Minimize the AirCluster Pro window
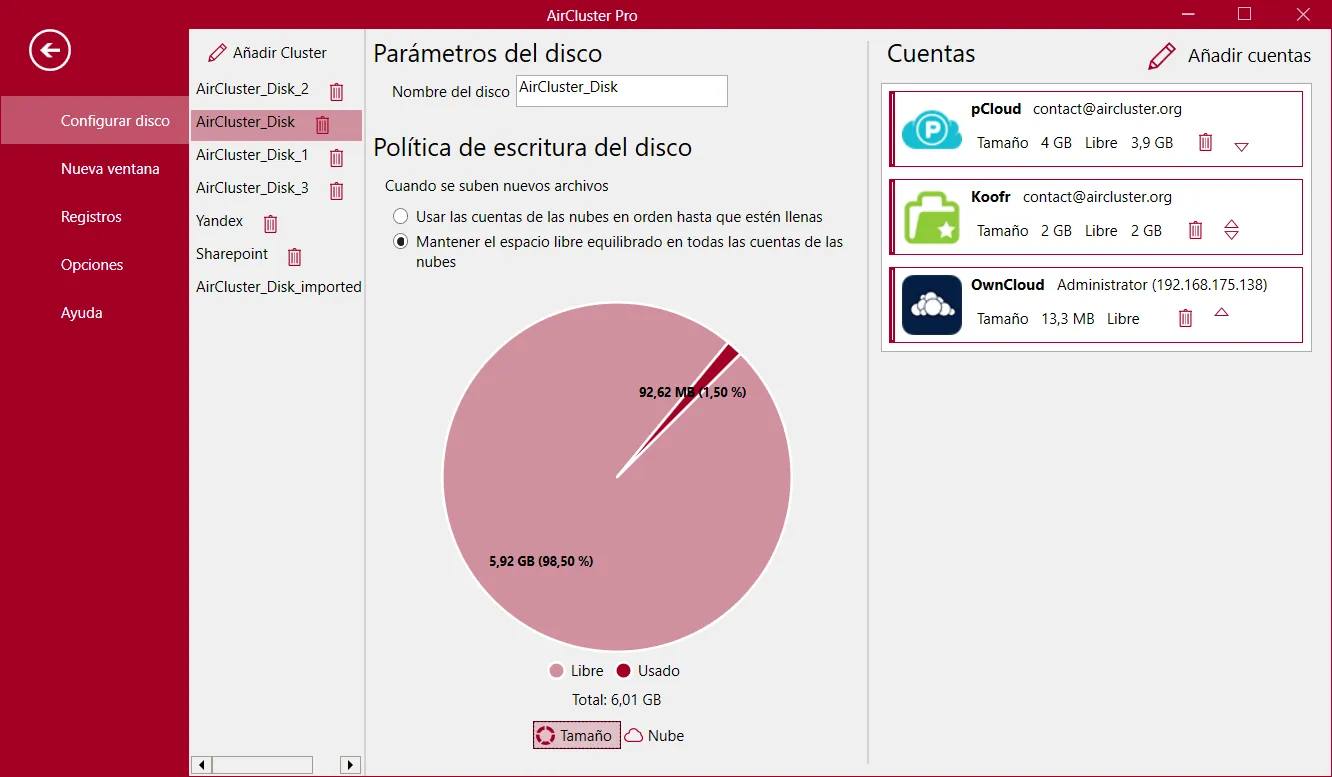 [x=1188, y=14]
